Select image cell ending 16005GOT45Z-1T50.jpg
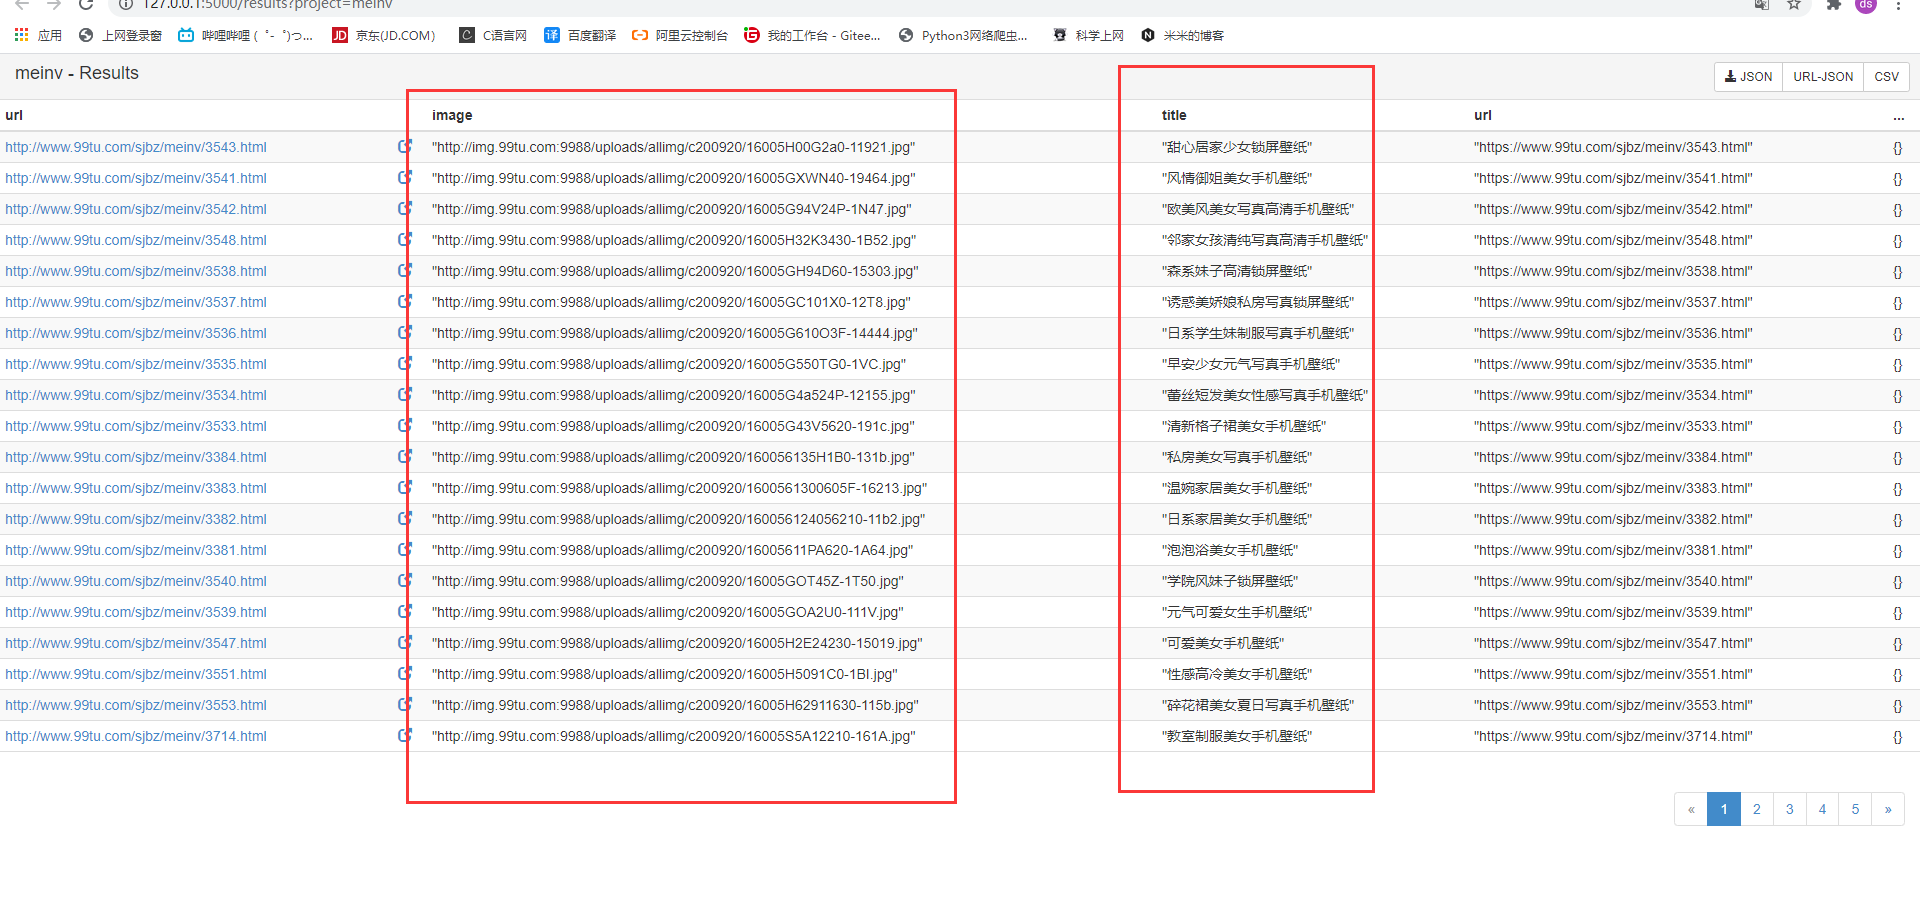This screenshot has width=1920, height=904. 667,581
